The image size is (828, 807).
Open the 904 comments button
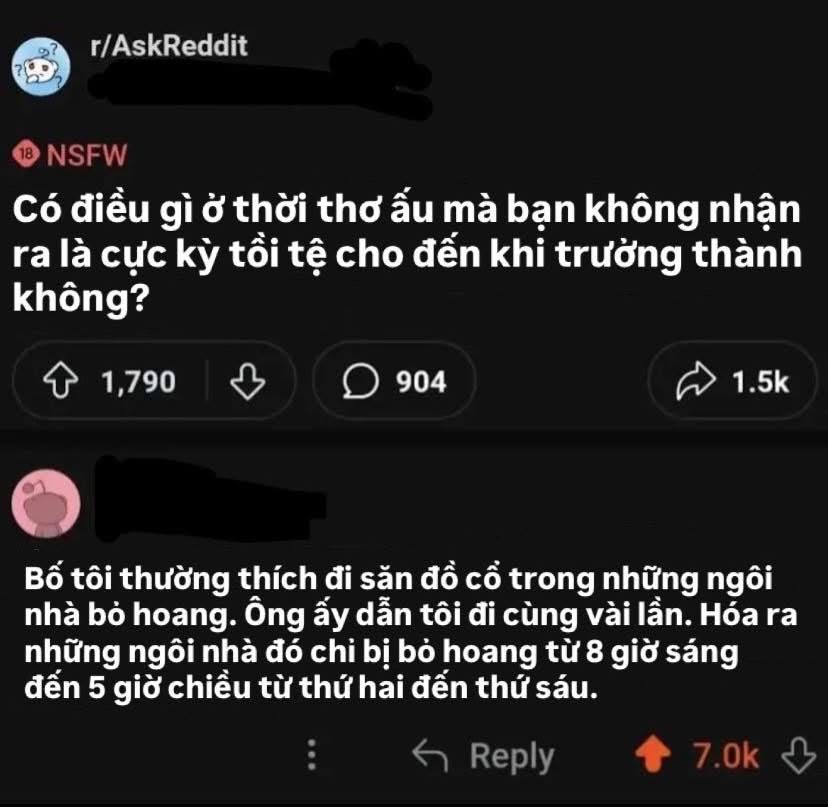point(394,381)
